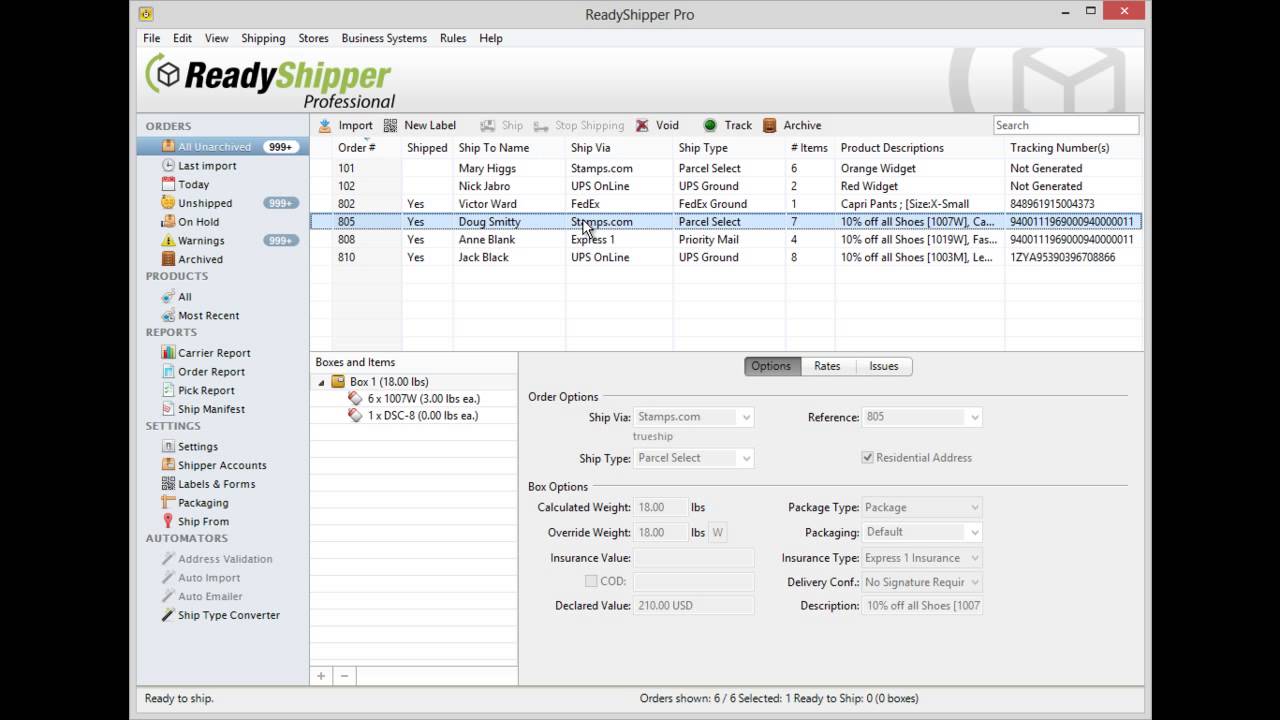Toggle the COD checkbox
Viewport: 1280px width, 720px height.
591,581
